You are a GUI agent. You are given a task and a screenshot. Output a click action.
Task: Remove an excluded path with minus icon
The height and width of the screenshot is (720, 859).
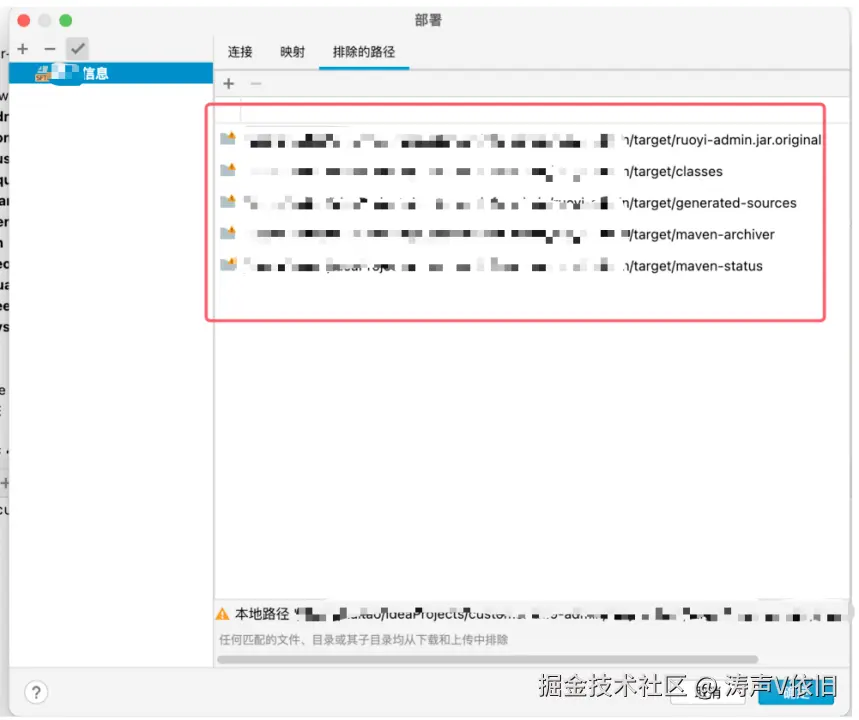click(254, 83)
